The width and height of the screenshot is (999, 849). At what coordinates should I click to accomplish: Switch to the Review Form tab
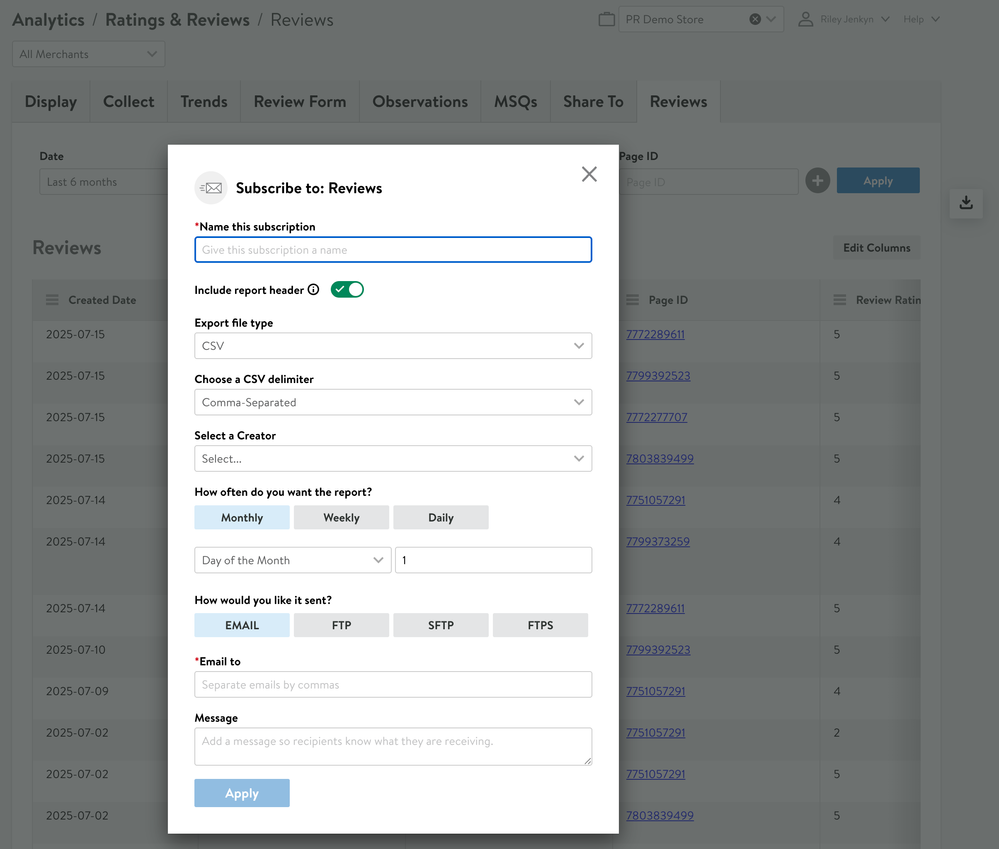point(300,101)
